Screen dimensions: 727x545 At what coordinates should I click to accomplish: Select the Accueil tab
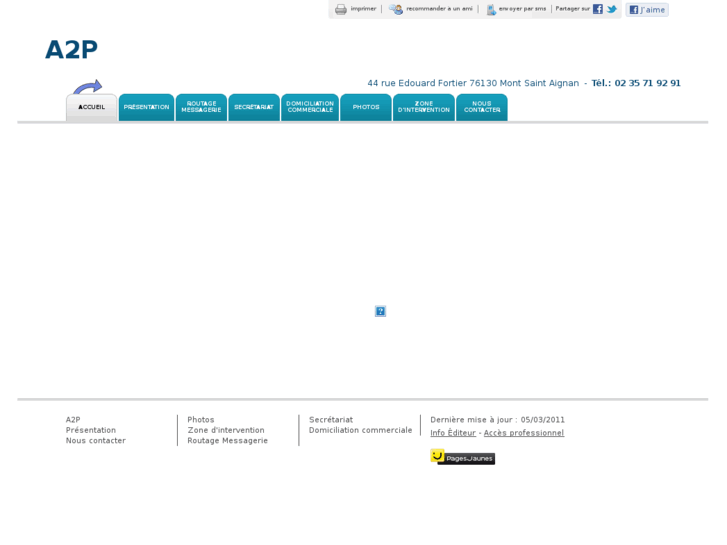pos(91,108)
